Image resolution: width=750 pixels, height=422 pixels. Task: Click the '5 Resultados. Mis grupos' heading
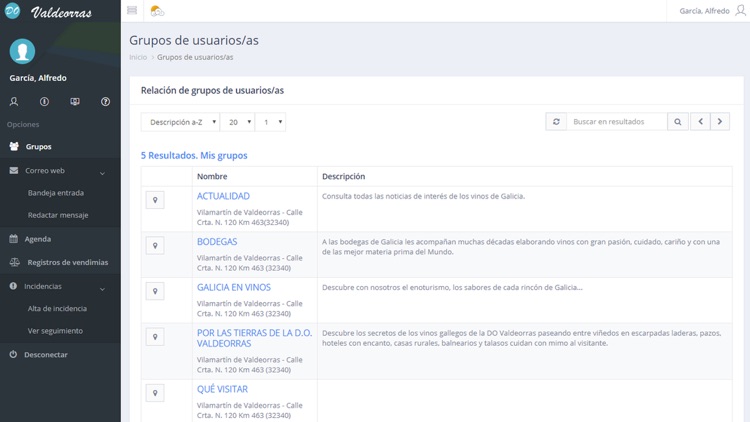194,155
